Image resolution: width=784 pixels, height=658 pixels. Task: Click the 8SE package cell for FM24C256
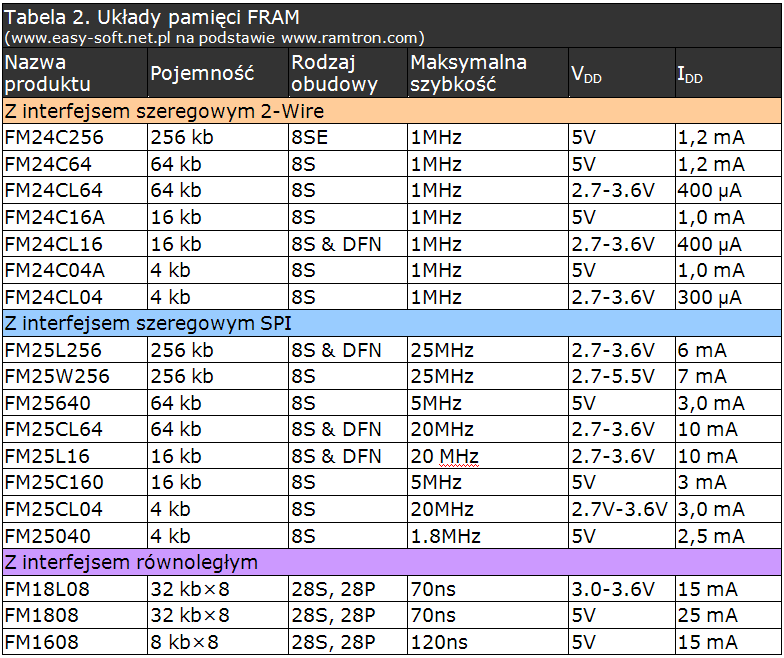pos(348,138)
